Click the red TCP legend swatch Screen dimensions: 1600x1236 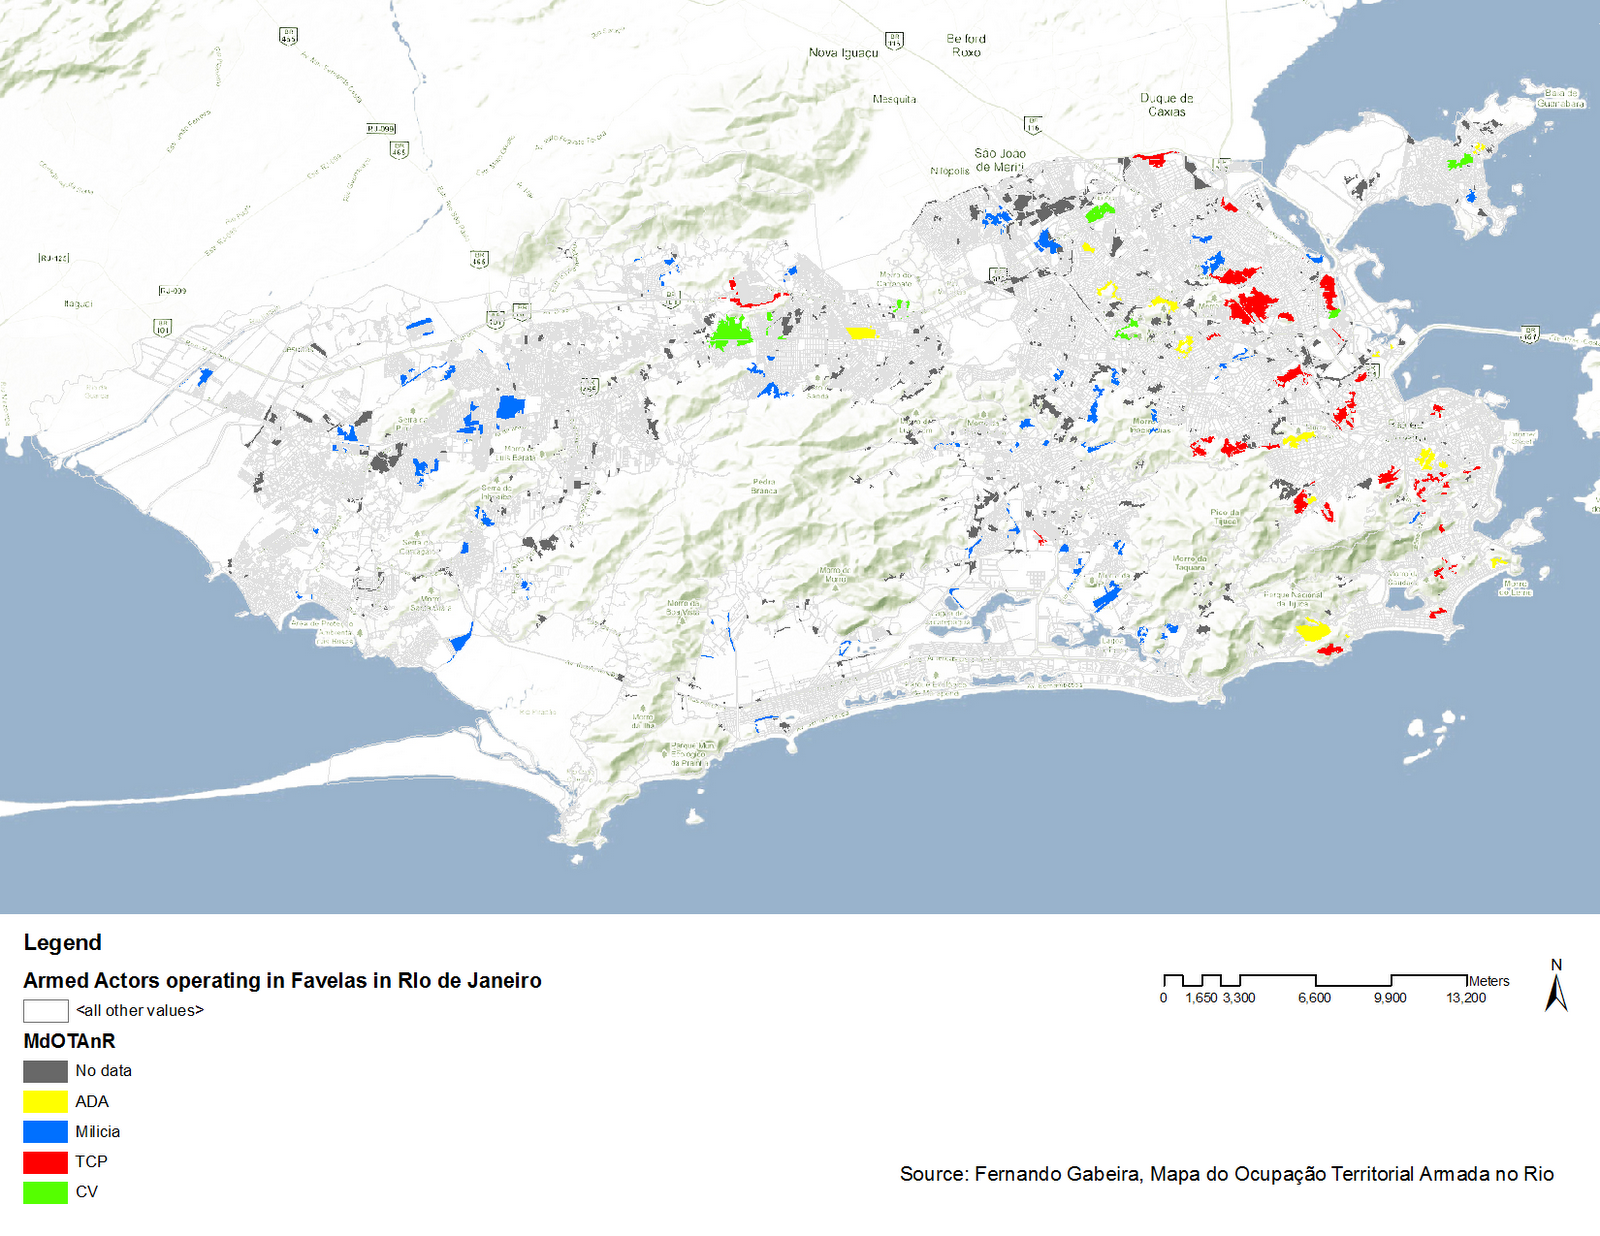45,1162
